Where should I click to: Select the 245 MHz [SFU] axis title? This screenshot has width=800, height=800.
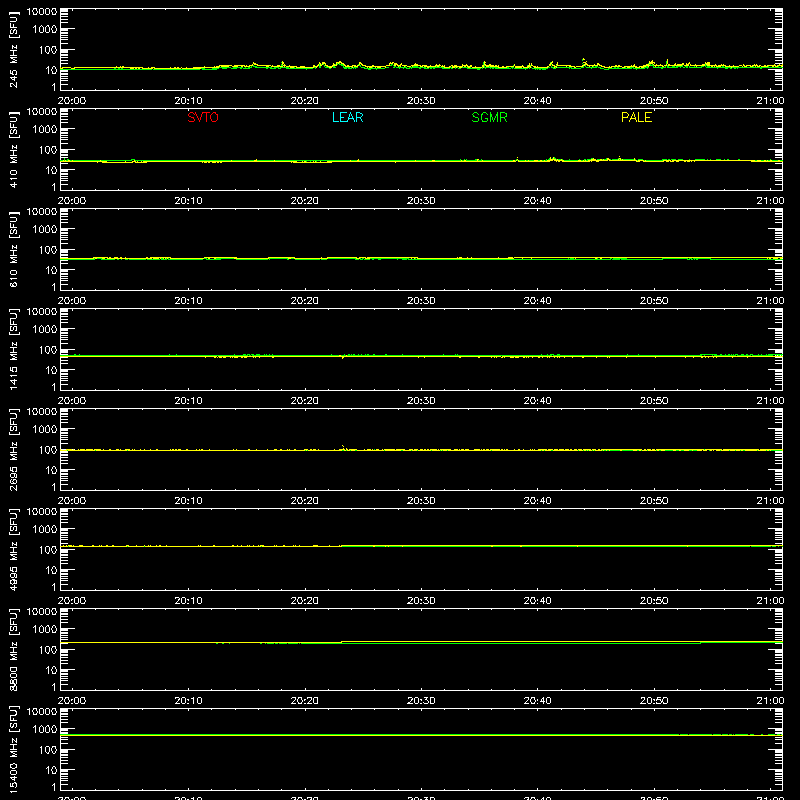[x=13, y=49]
